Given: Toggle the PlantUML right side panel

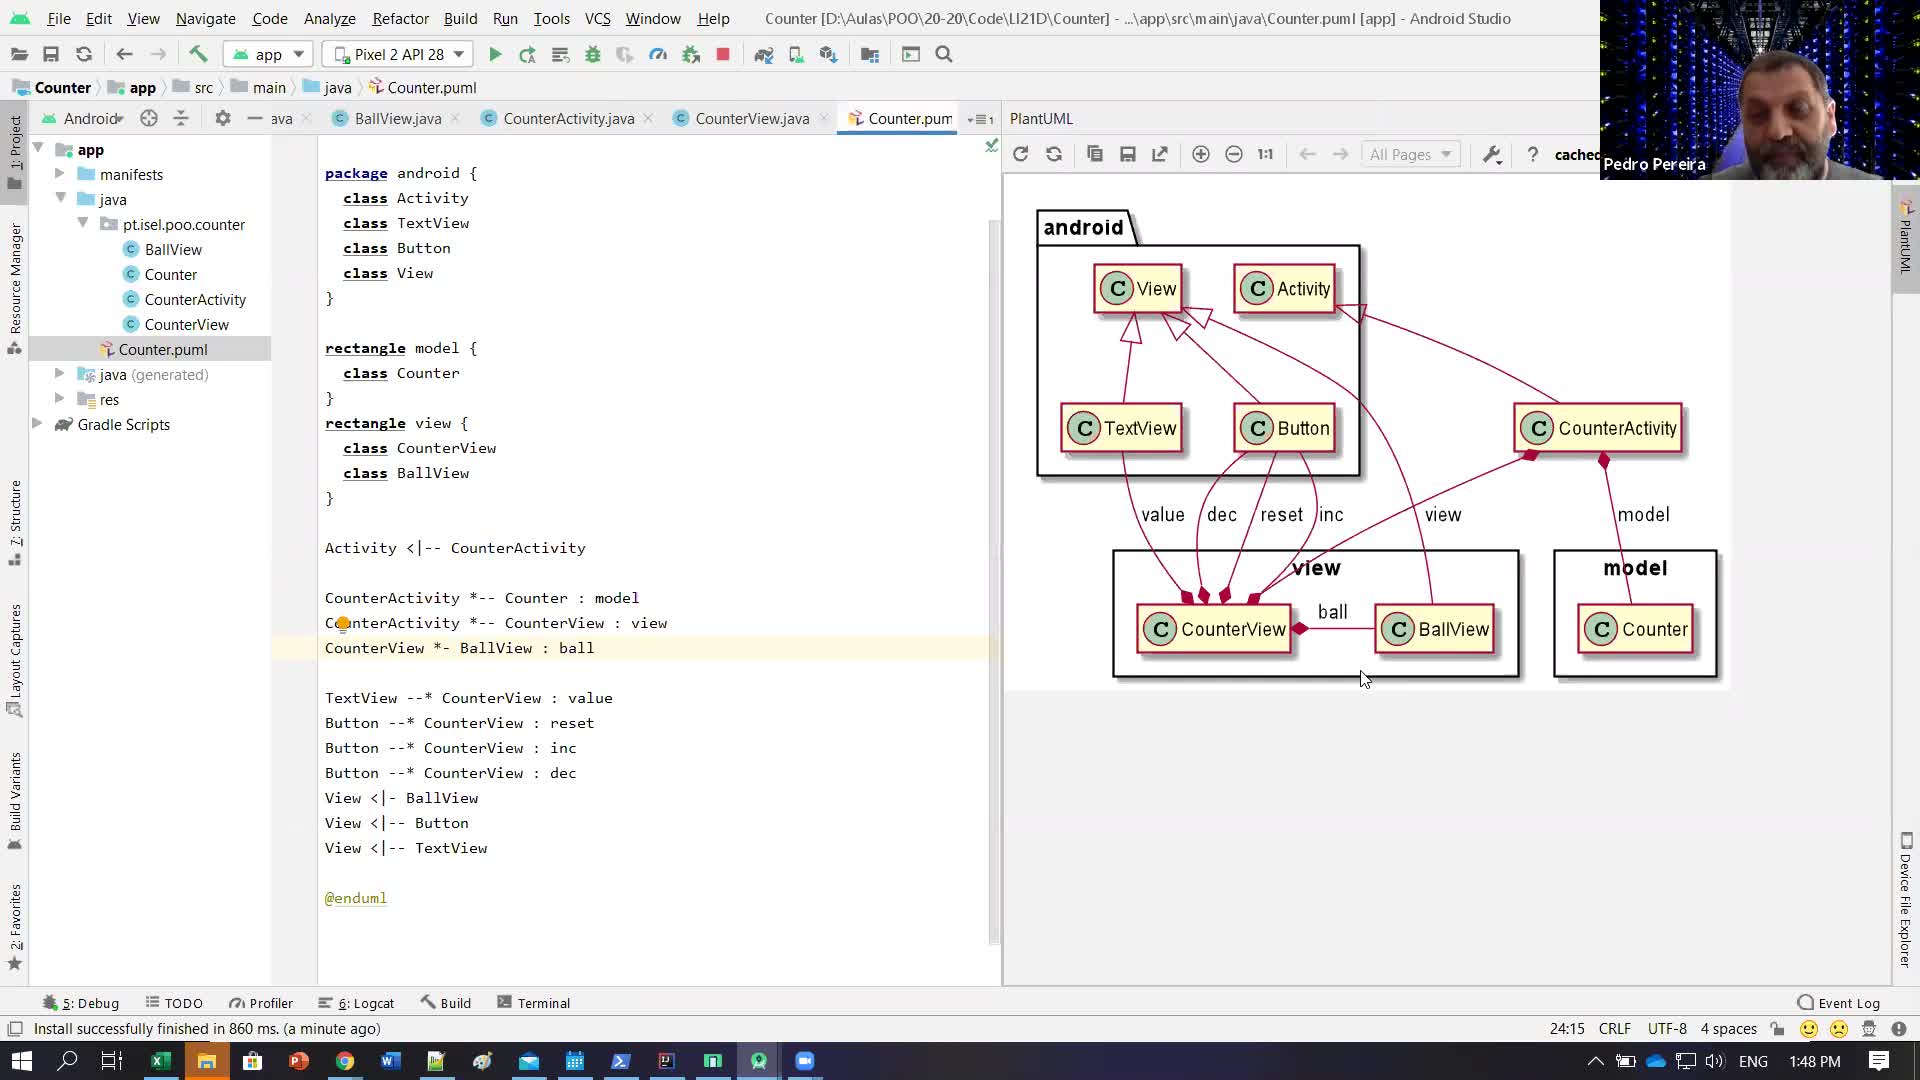Looking at the screenshot, I should coord(1905,237).
